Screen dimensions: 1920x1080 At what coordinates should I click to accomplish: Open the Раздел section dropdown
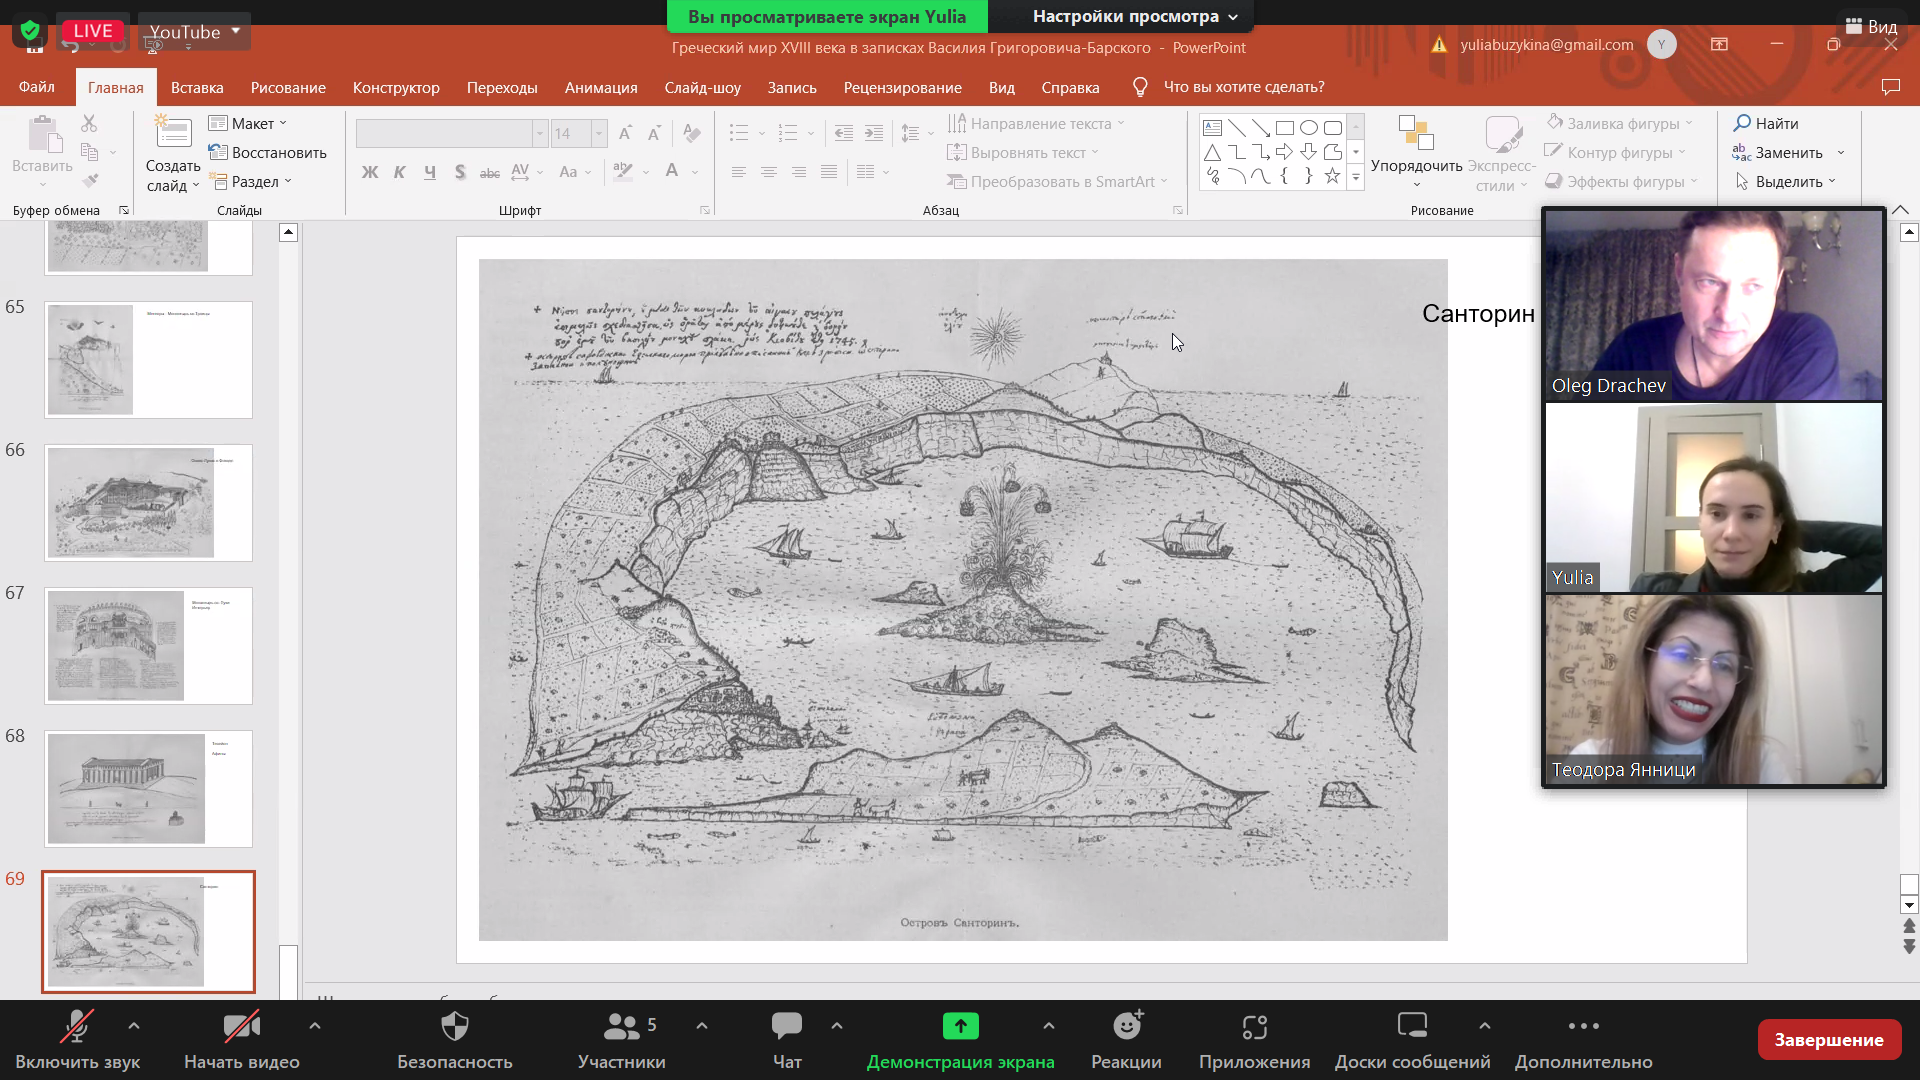(x=250, y=181)
